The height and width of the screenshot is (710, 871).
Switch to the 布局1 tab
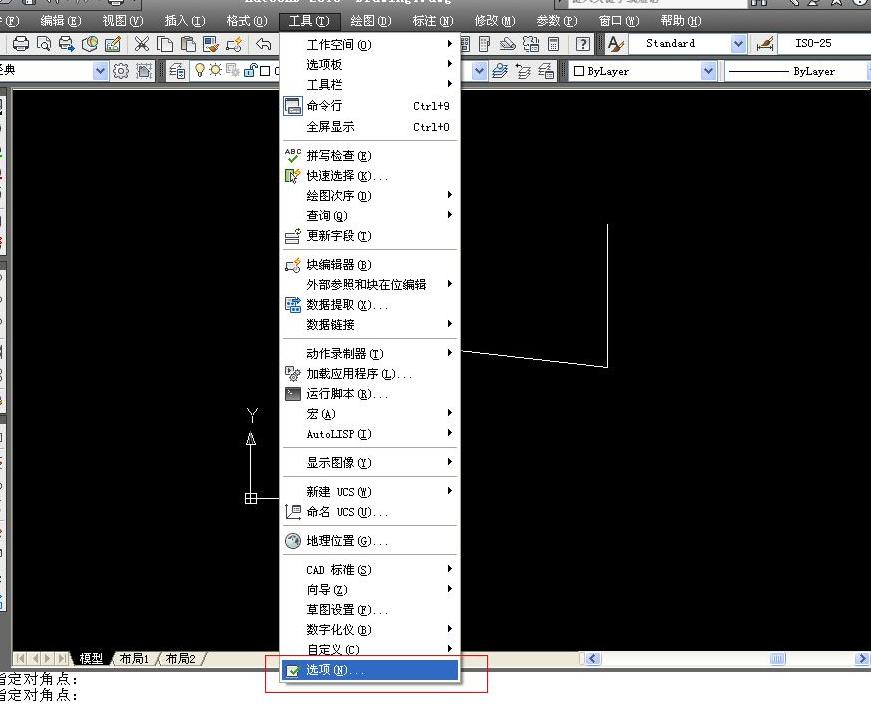click(x=134, y=658)
